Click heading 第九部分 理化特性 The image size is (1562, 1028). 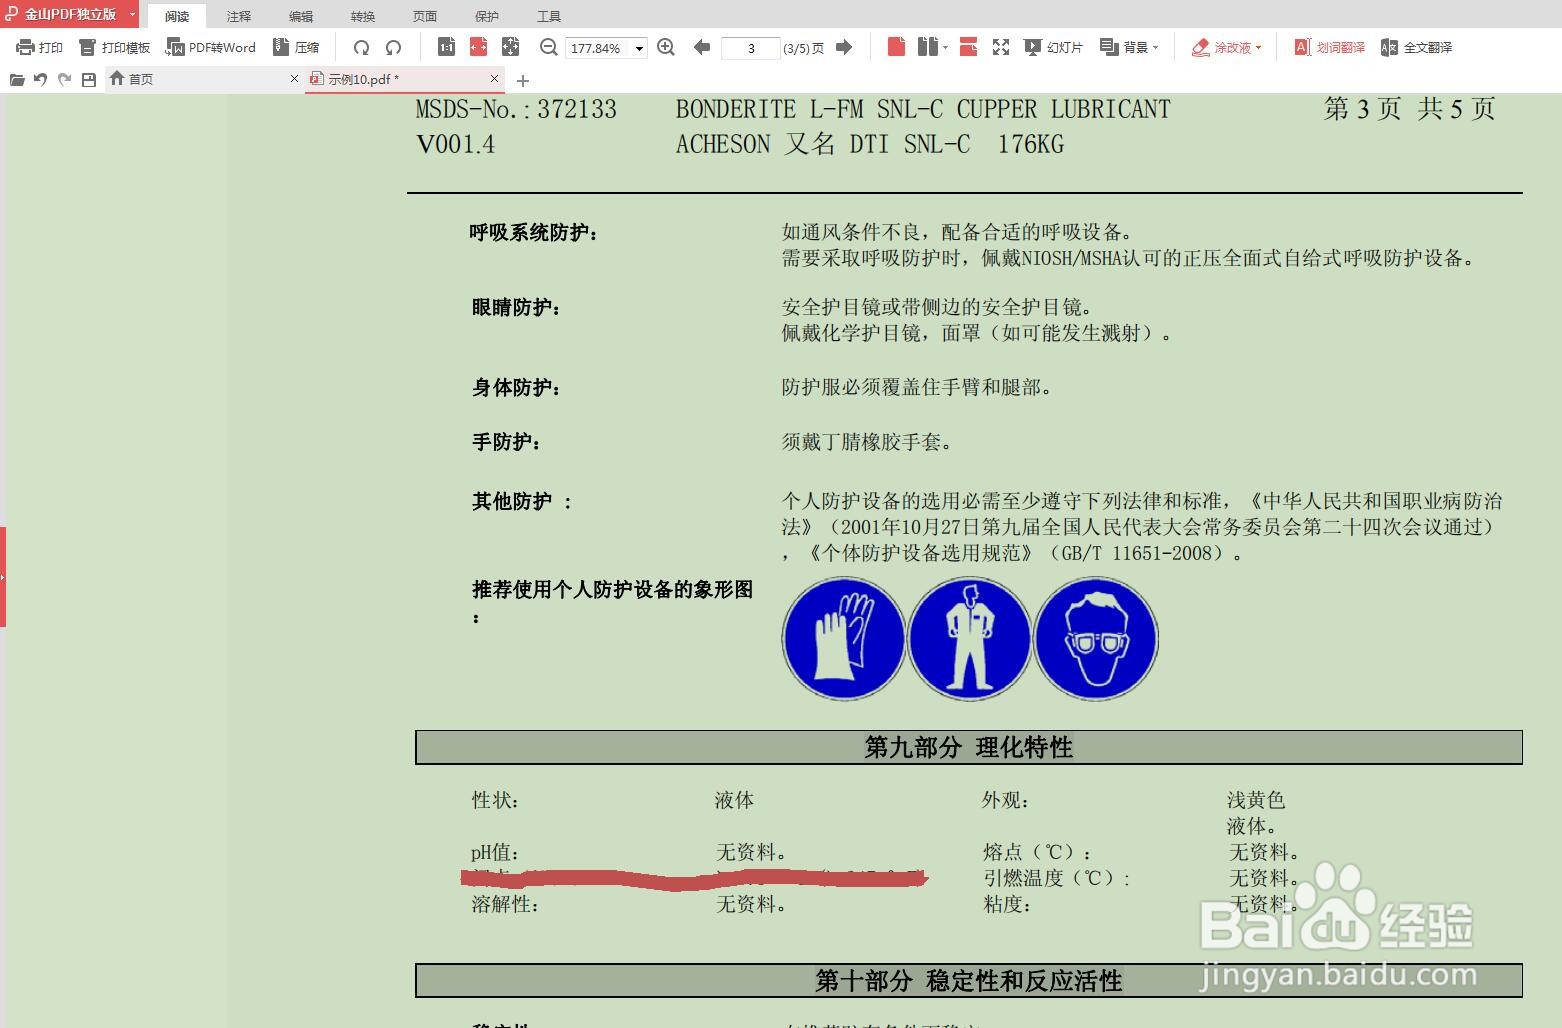click(x=968, y=747)
